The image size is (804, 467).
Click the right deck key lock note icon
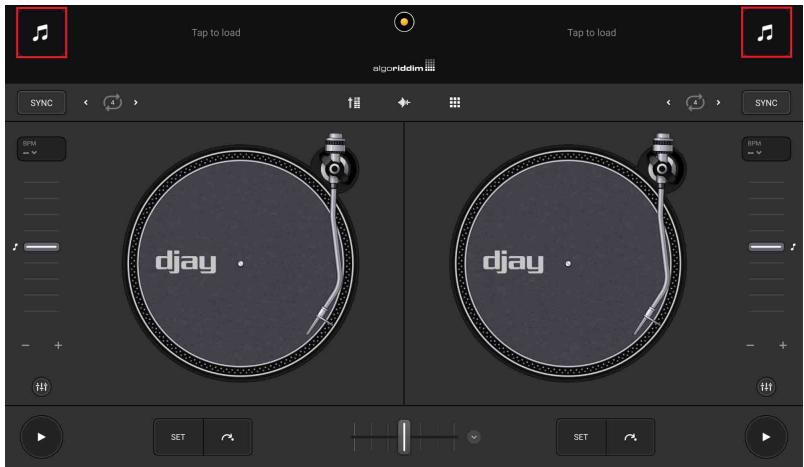click(793, 247)
